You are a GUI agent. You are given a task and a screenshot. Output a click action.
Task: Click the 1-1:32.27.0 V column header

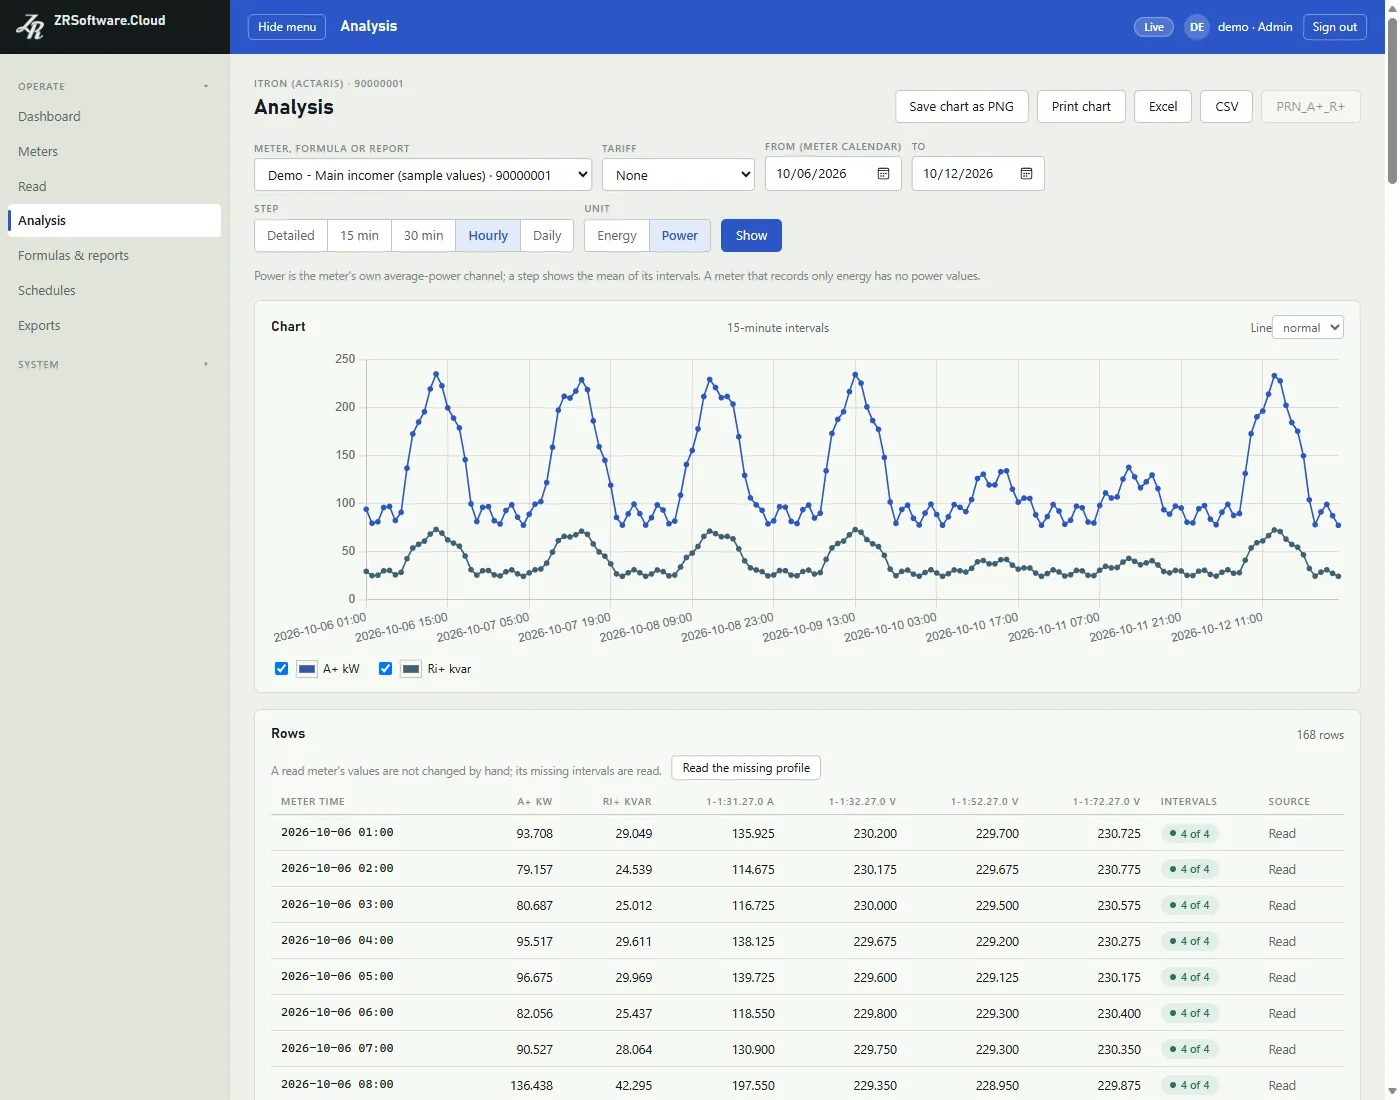[x=862, y=802]
